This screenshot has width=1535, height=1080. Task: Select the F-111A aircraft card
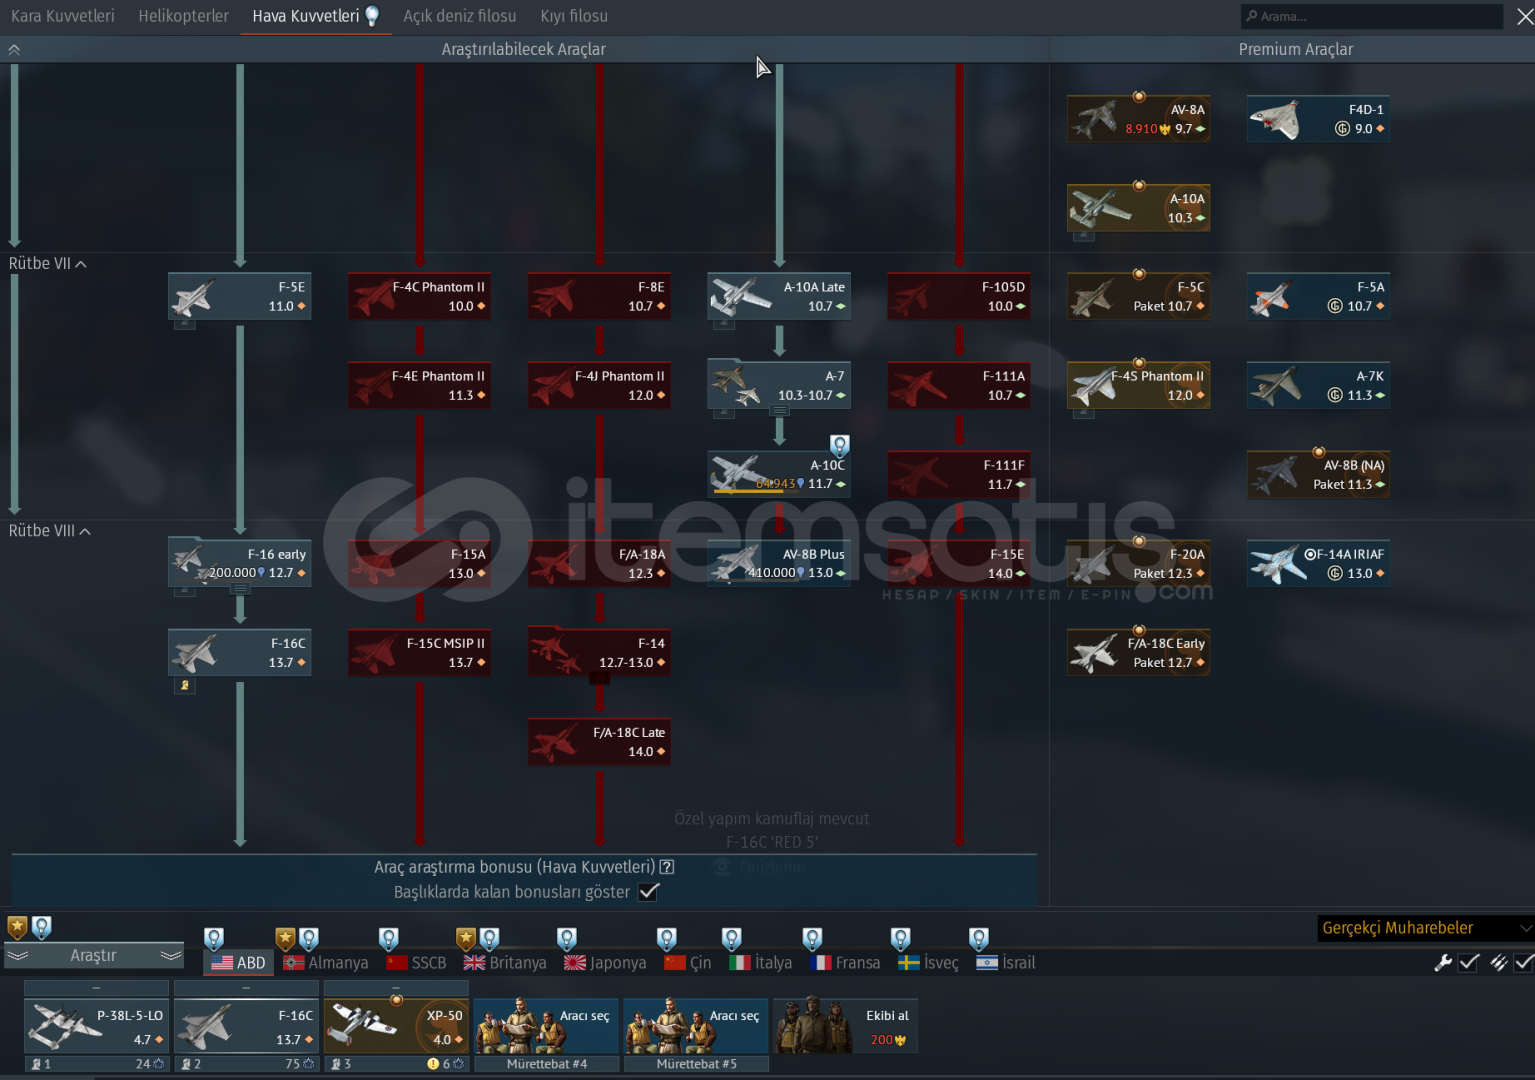click(x=959, y=386)
